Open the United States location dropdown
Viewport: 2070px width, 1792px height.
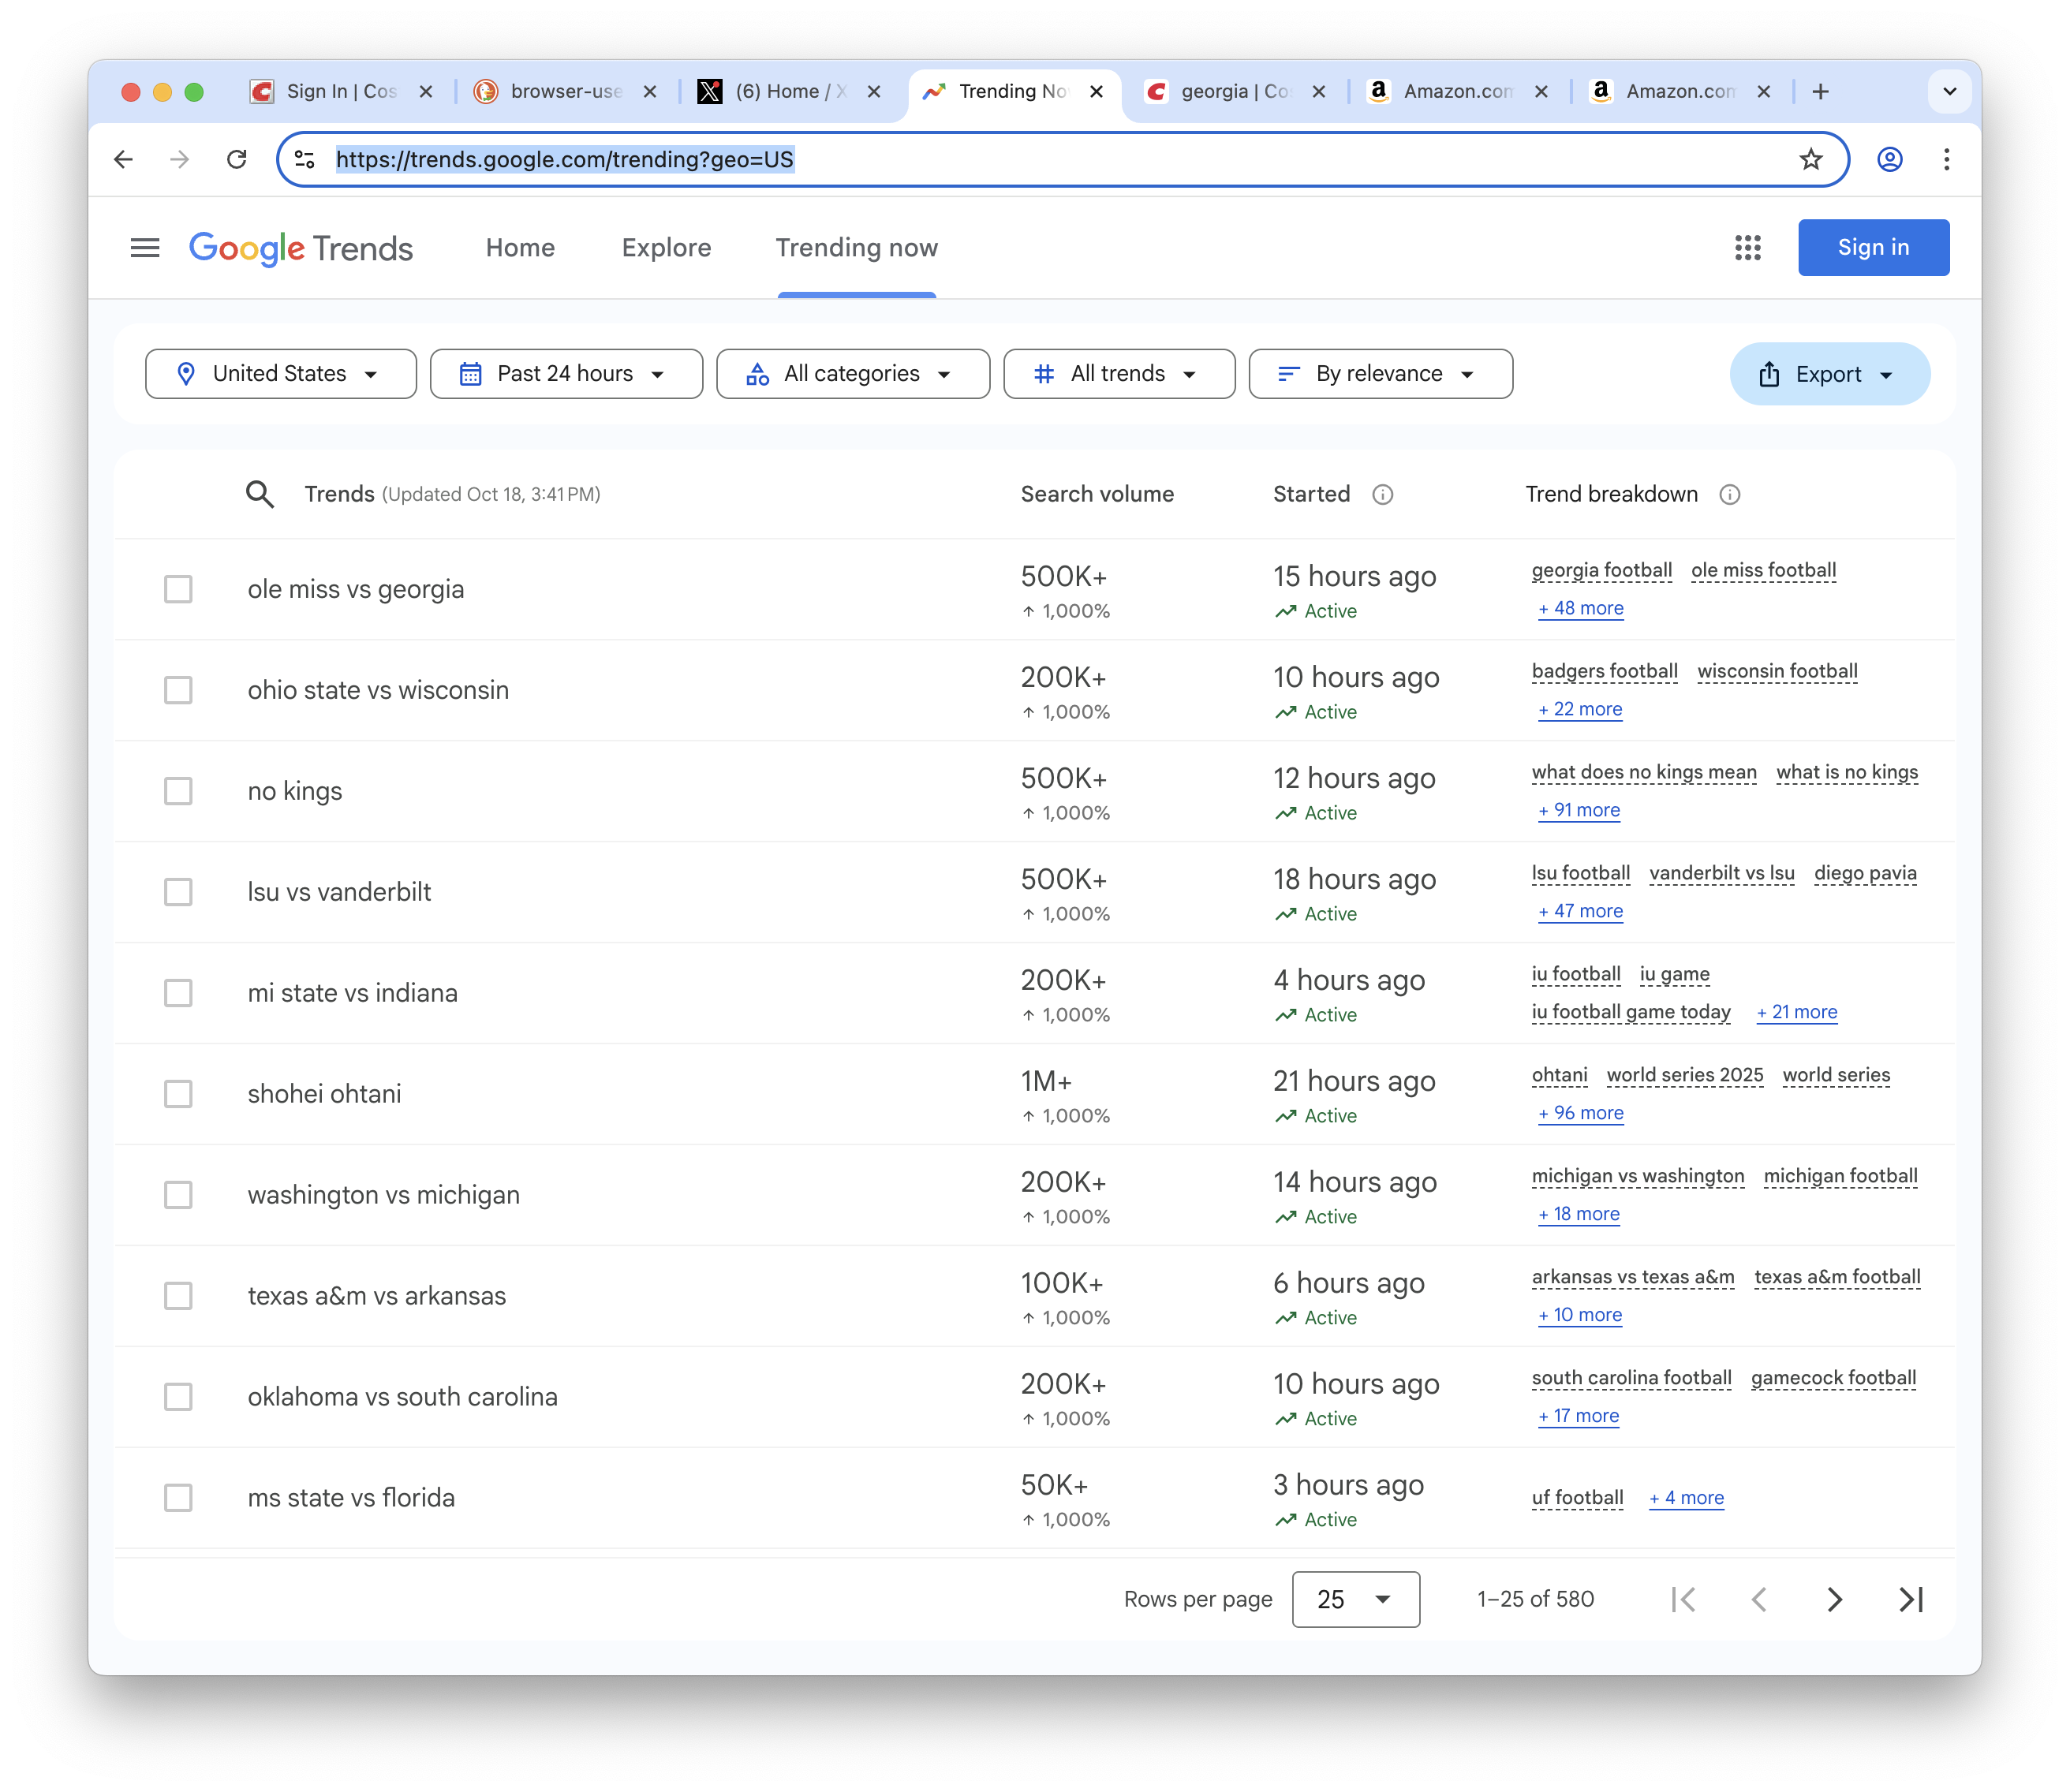click(281, 374)
